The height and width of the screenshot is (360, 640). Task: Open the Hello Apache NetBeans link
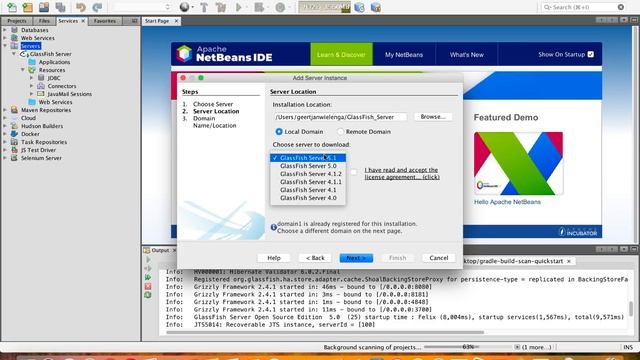tap(507, 202)
